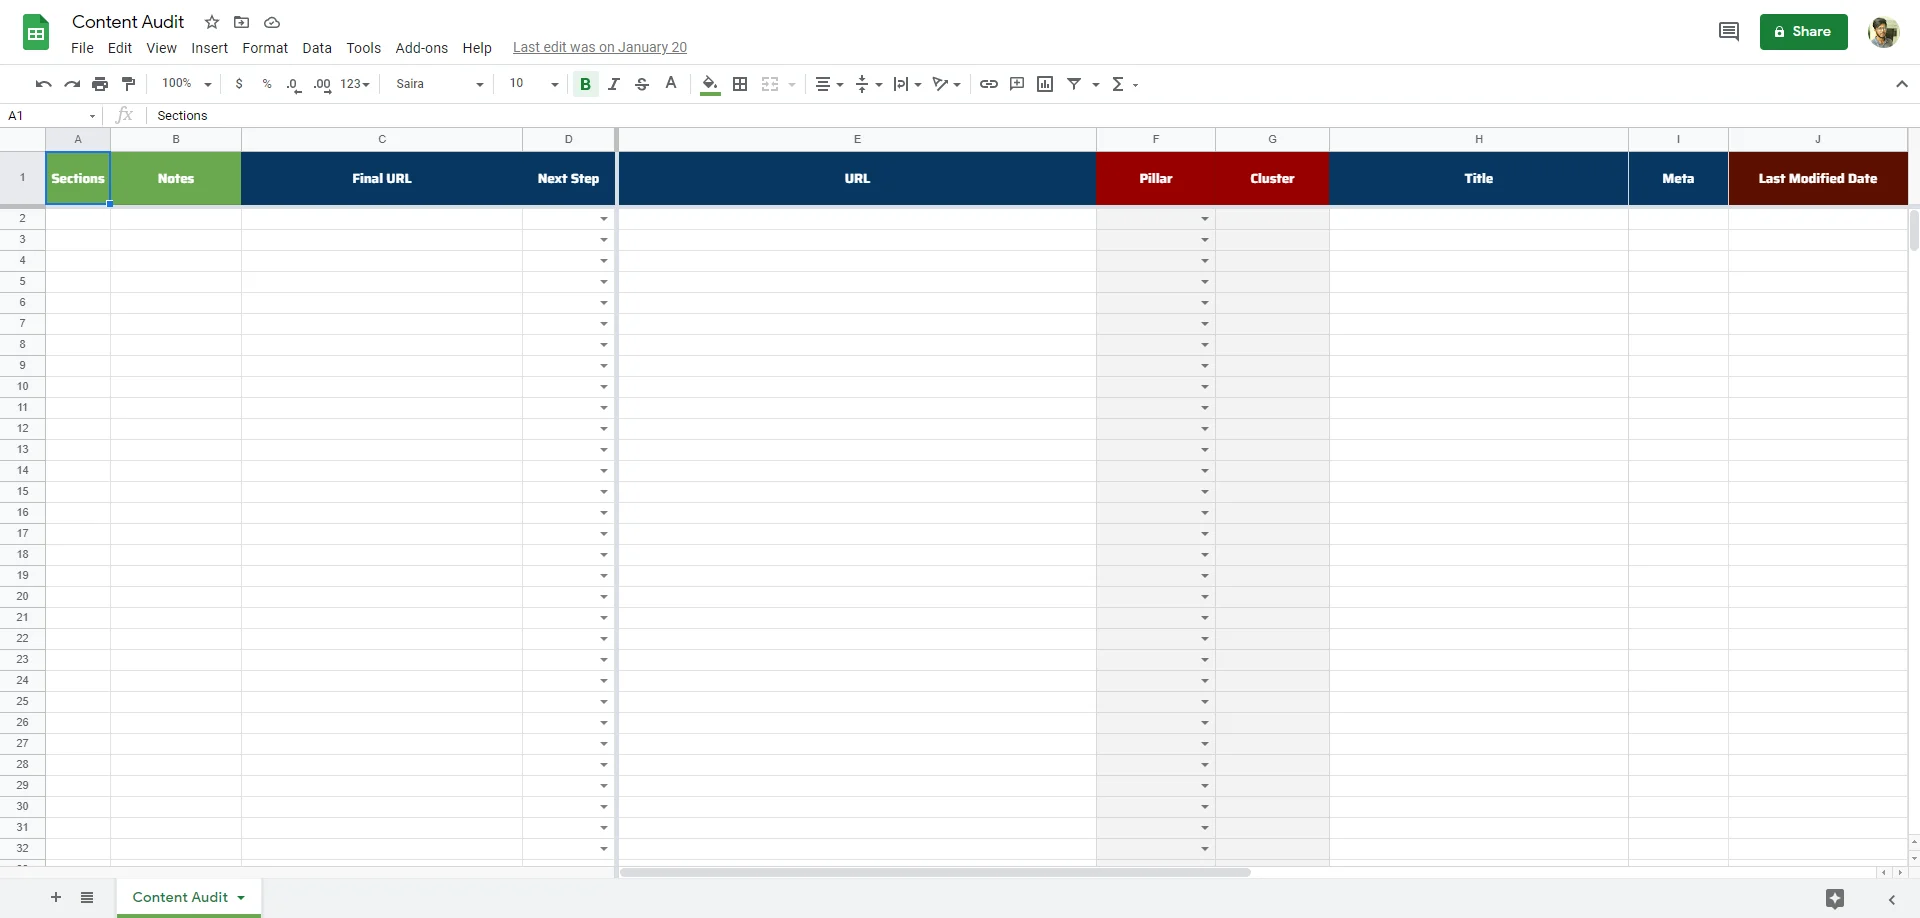Toggle italic formatting

pyautogui.click(x=614, y=84)
